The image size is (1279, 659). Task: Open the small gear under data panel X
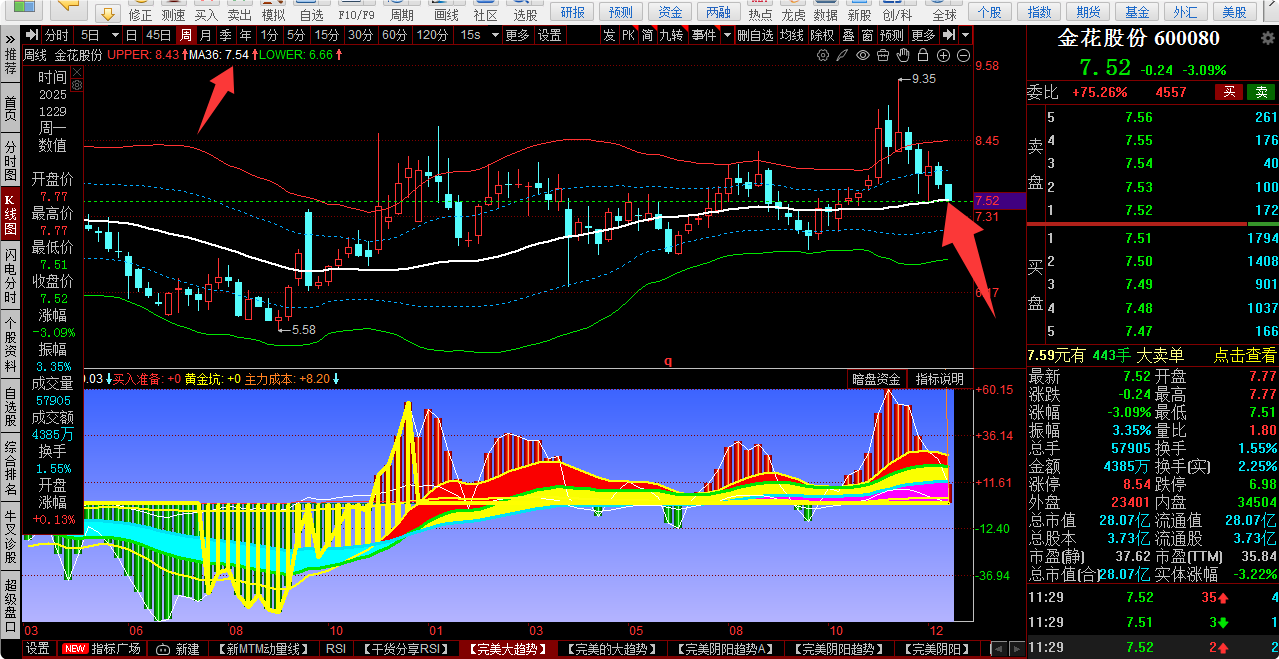(x=76, y=86)
